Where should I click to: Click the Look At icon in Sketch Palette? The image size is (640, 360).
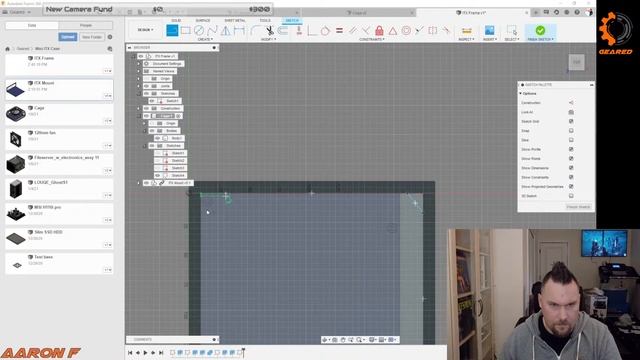571,112
